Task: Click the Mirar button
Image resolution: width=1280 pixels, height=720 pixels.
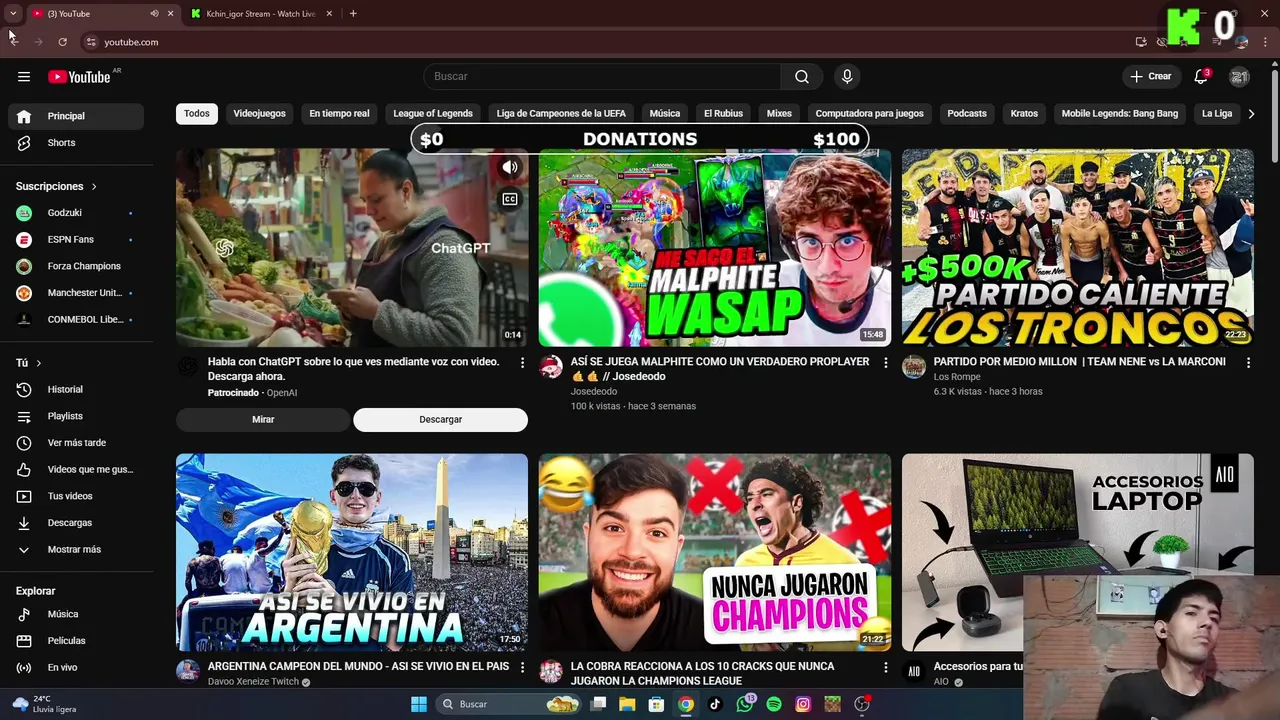Action: (263, 420)
